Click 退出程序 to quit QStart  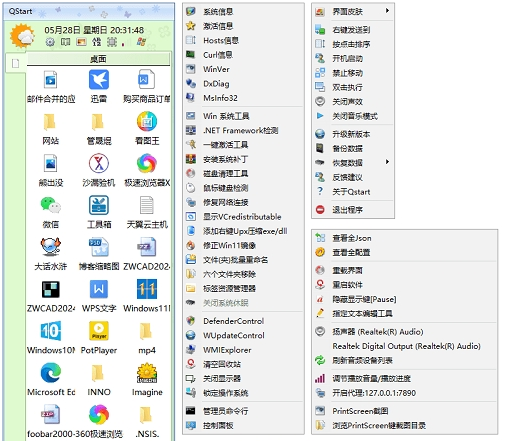click(353, 210)
